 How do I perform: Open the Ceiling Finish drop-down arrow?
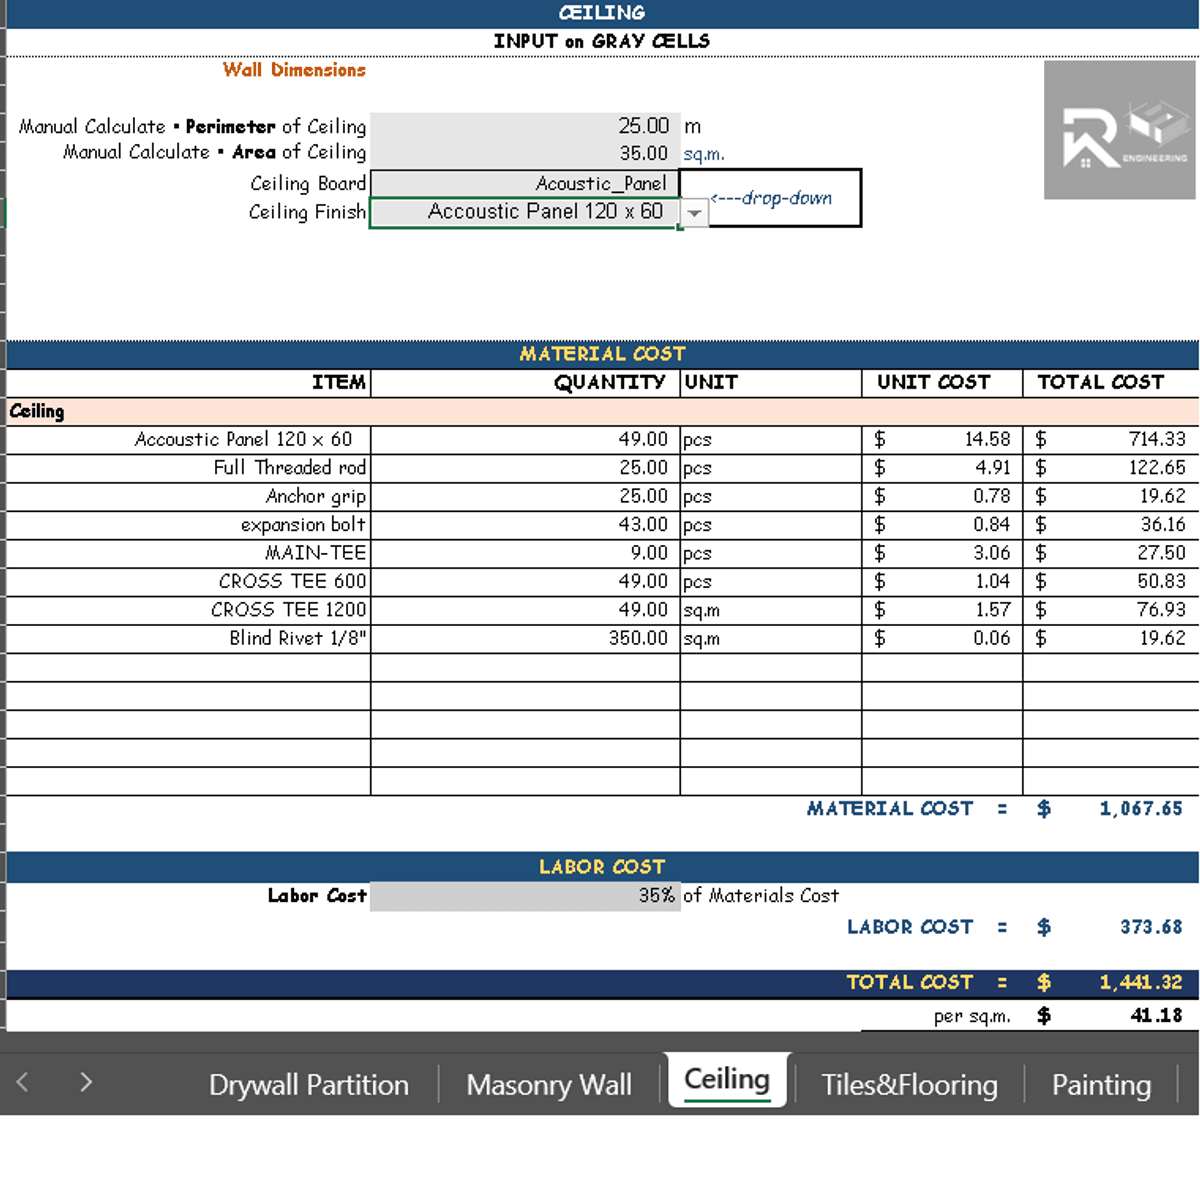pos(694,213)
